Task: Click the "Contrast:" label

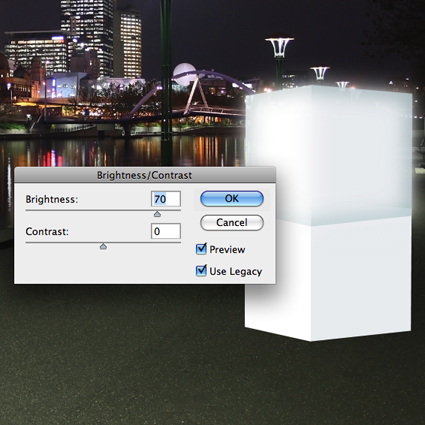Action: click(x=47, y=231)
